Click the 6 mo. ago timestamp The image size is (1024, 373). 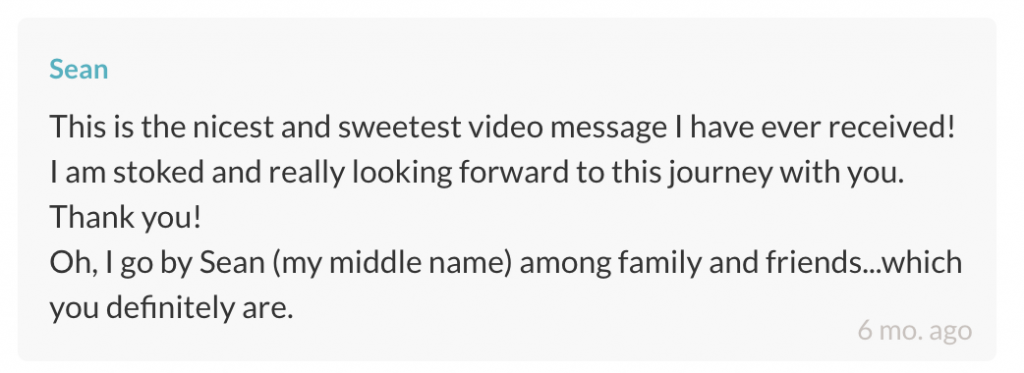[x=914, y=330]
